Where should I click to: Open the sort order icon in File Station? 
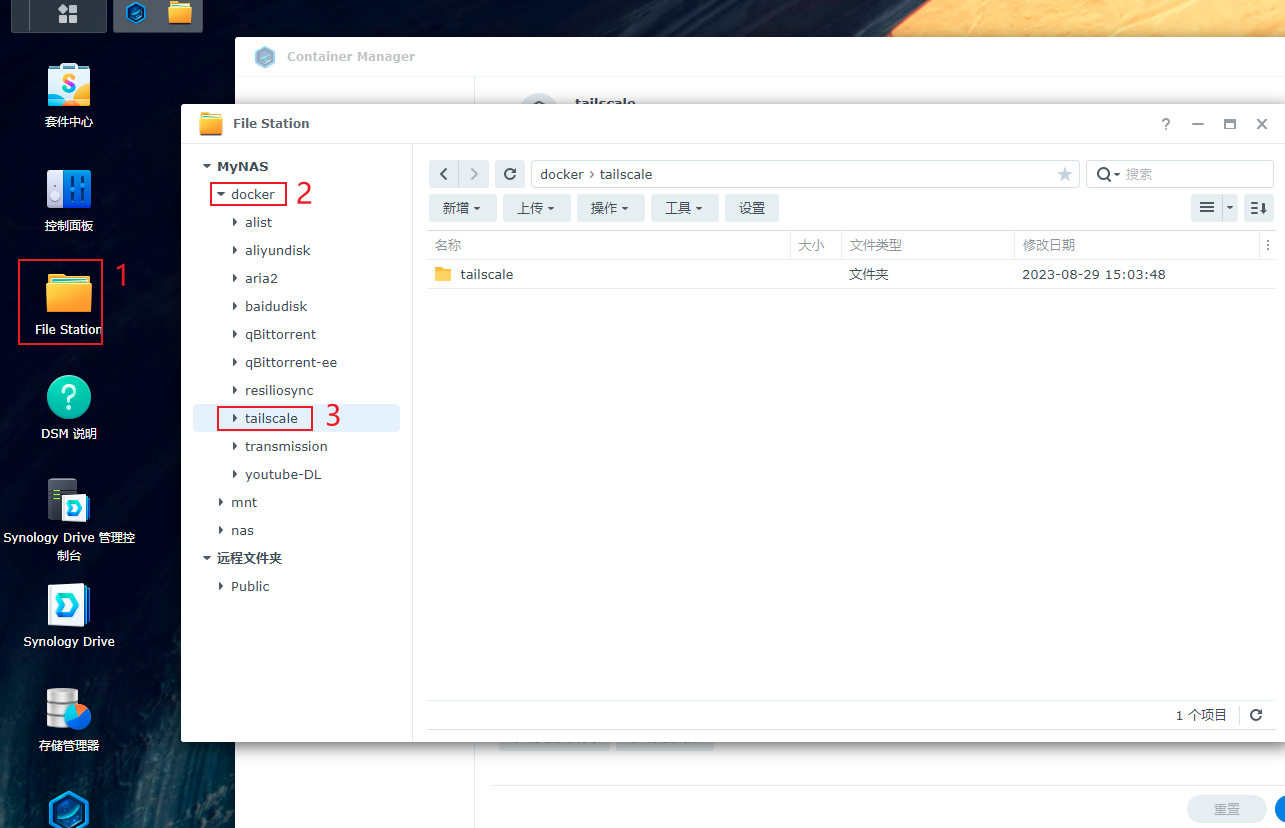tap(1258, 208)
